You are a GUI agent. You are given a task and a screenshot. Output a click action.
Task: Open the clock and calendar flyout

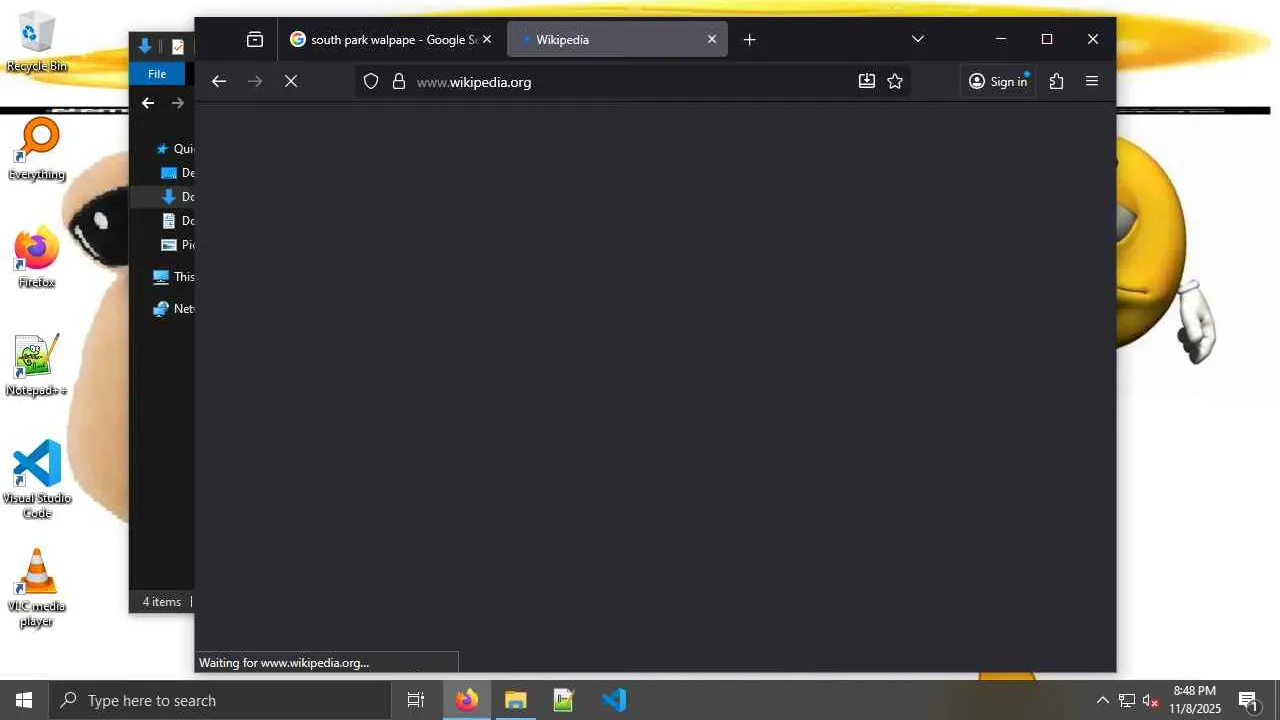point(1195,700)
